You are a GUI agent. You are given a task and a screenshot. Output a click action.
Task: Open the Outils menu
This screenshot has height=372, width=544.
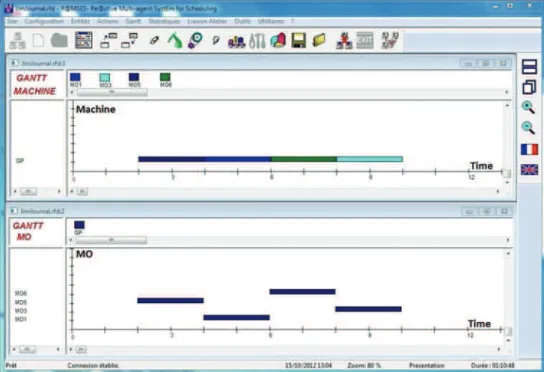tap(243, 21)
